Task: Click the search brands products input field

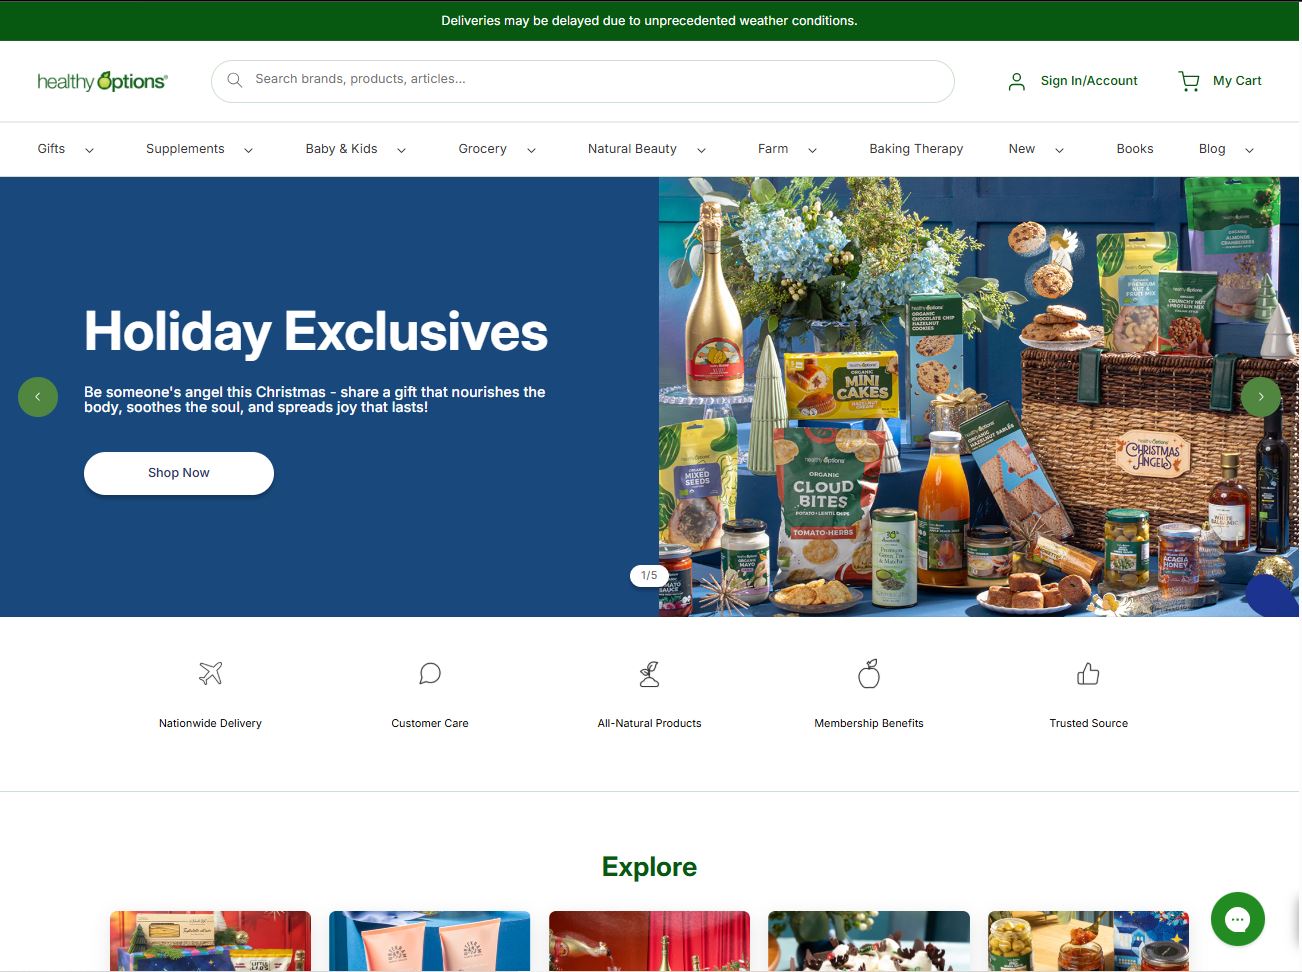Action: [x=583, y=81]
